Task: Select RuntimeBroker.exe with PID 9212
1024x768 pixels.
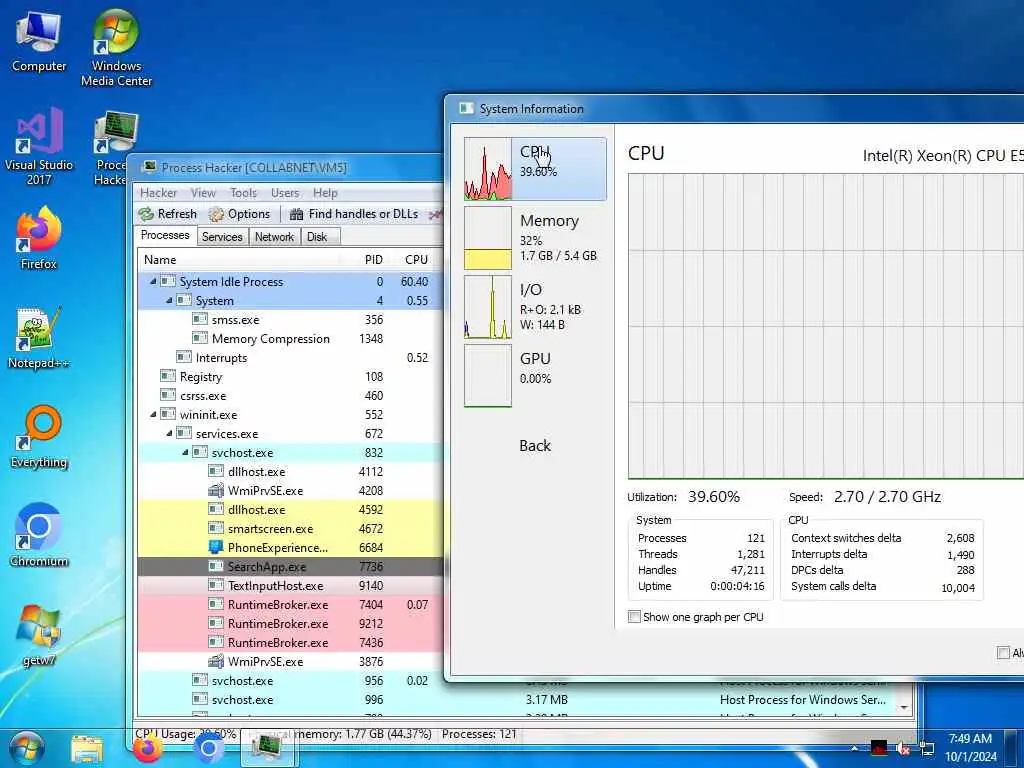Action: tap(290, 624)
